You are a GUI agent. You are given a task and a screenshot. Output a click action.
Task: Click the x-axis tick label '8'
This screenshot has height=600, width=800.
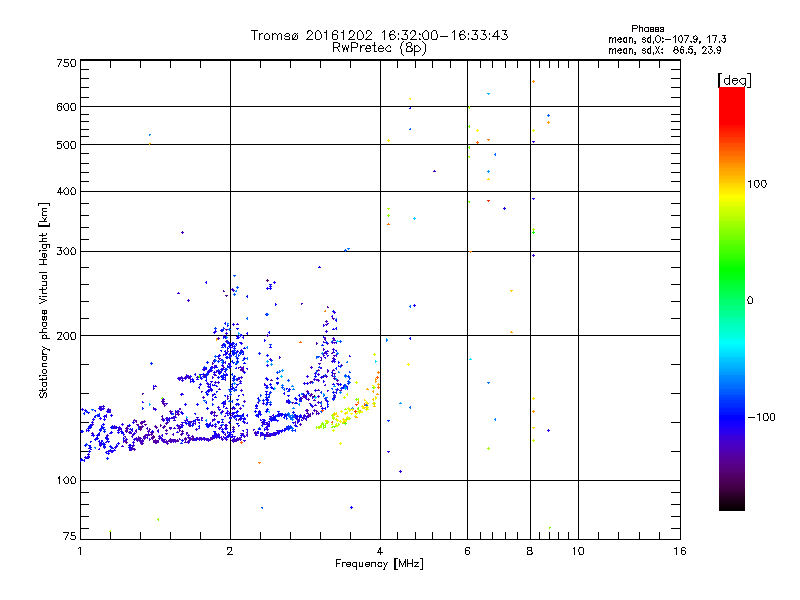point(530,551)
